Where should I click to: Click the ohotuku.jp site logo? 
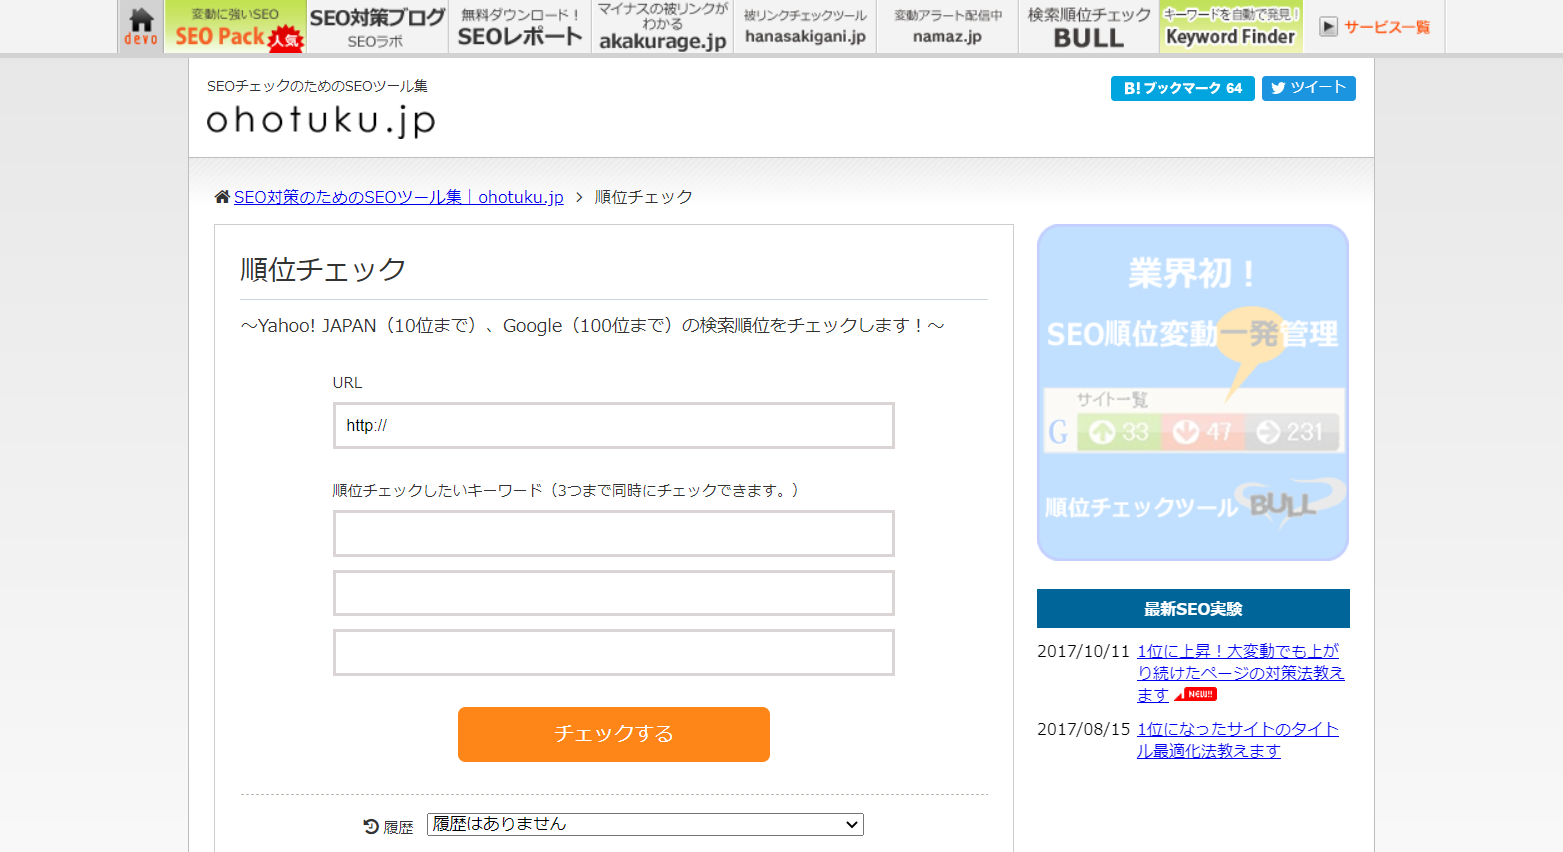321,120
